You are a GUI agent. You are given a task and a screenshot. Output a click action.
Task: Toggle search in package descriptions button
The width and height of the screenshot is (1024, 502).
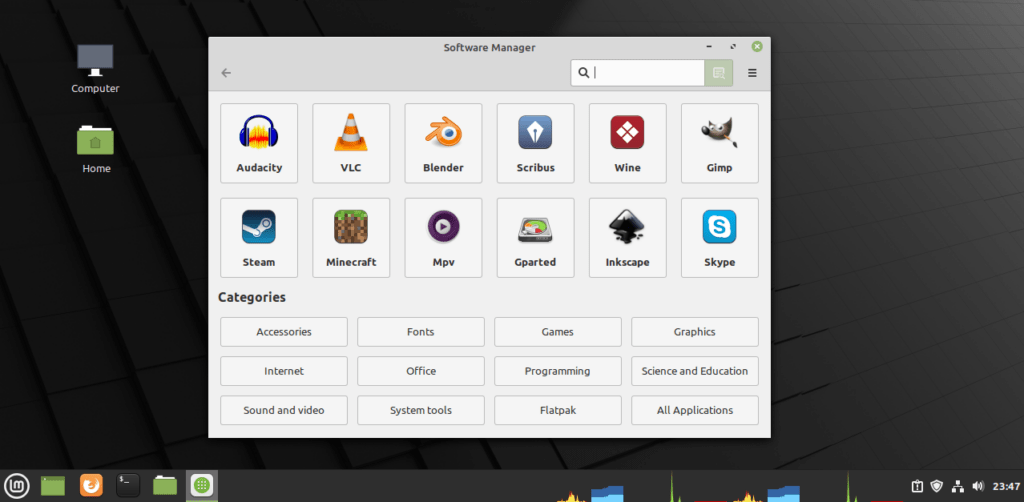tap(719, 73)
